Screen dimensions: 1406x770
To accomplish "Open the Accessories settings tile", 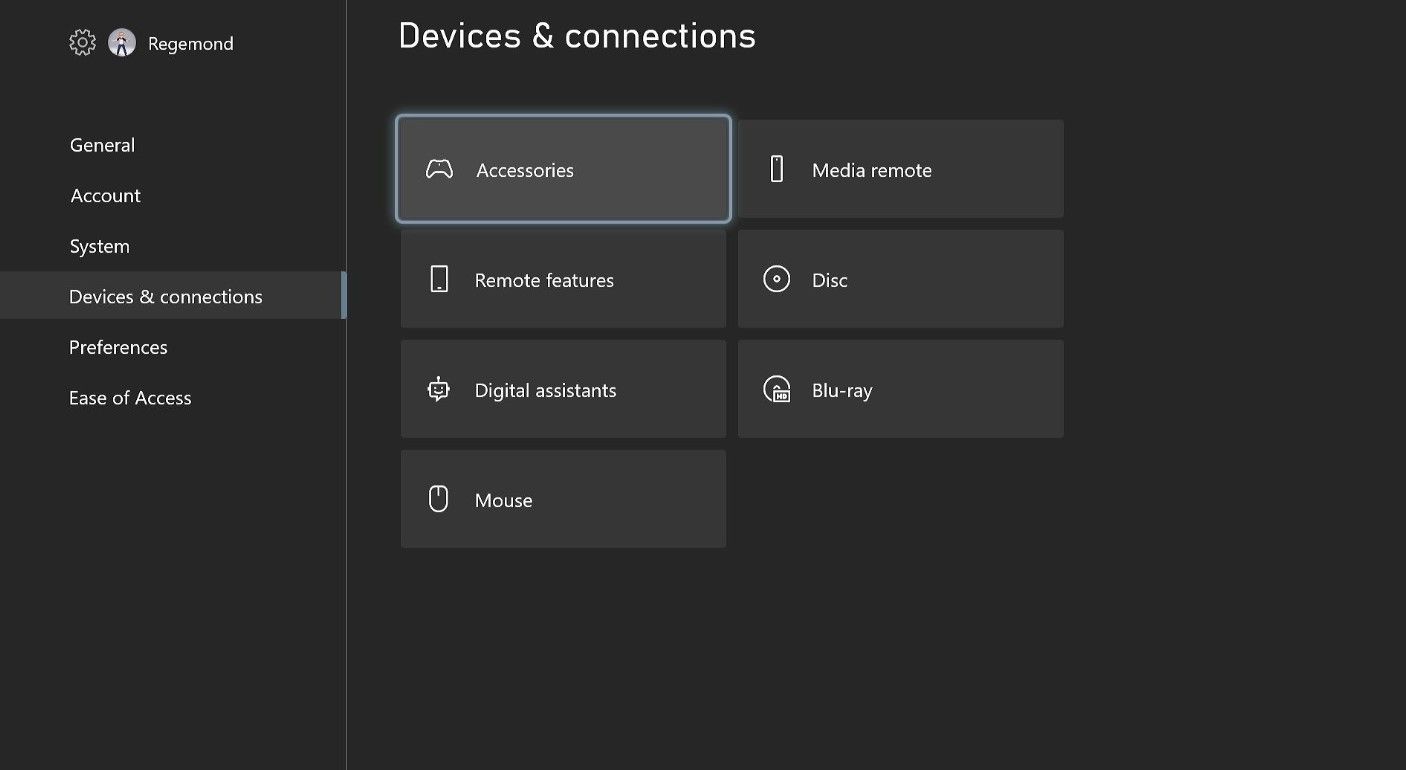I will click(x=563, y=169).
